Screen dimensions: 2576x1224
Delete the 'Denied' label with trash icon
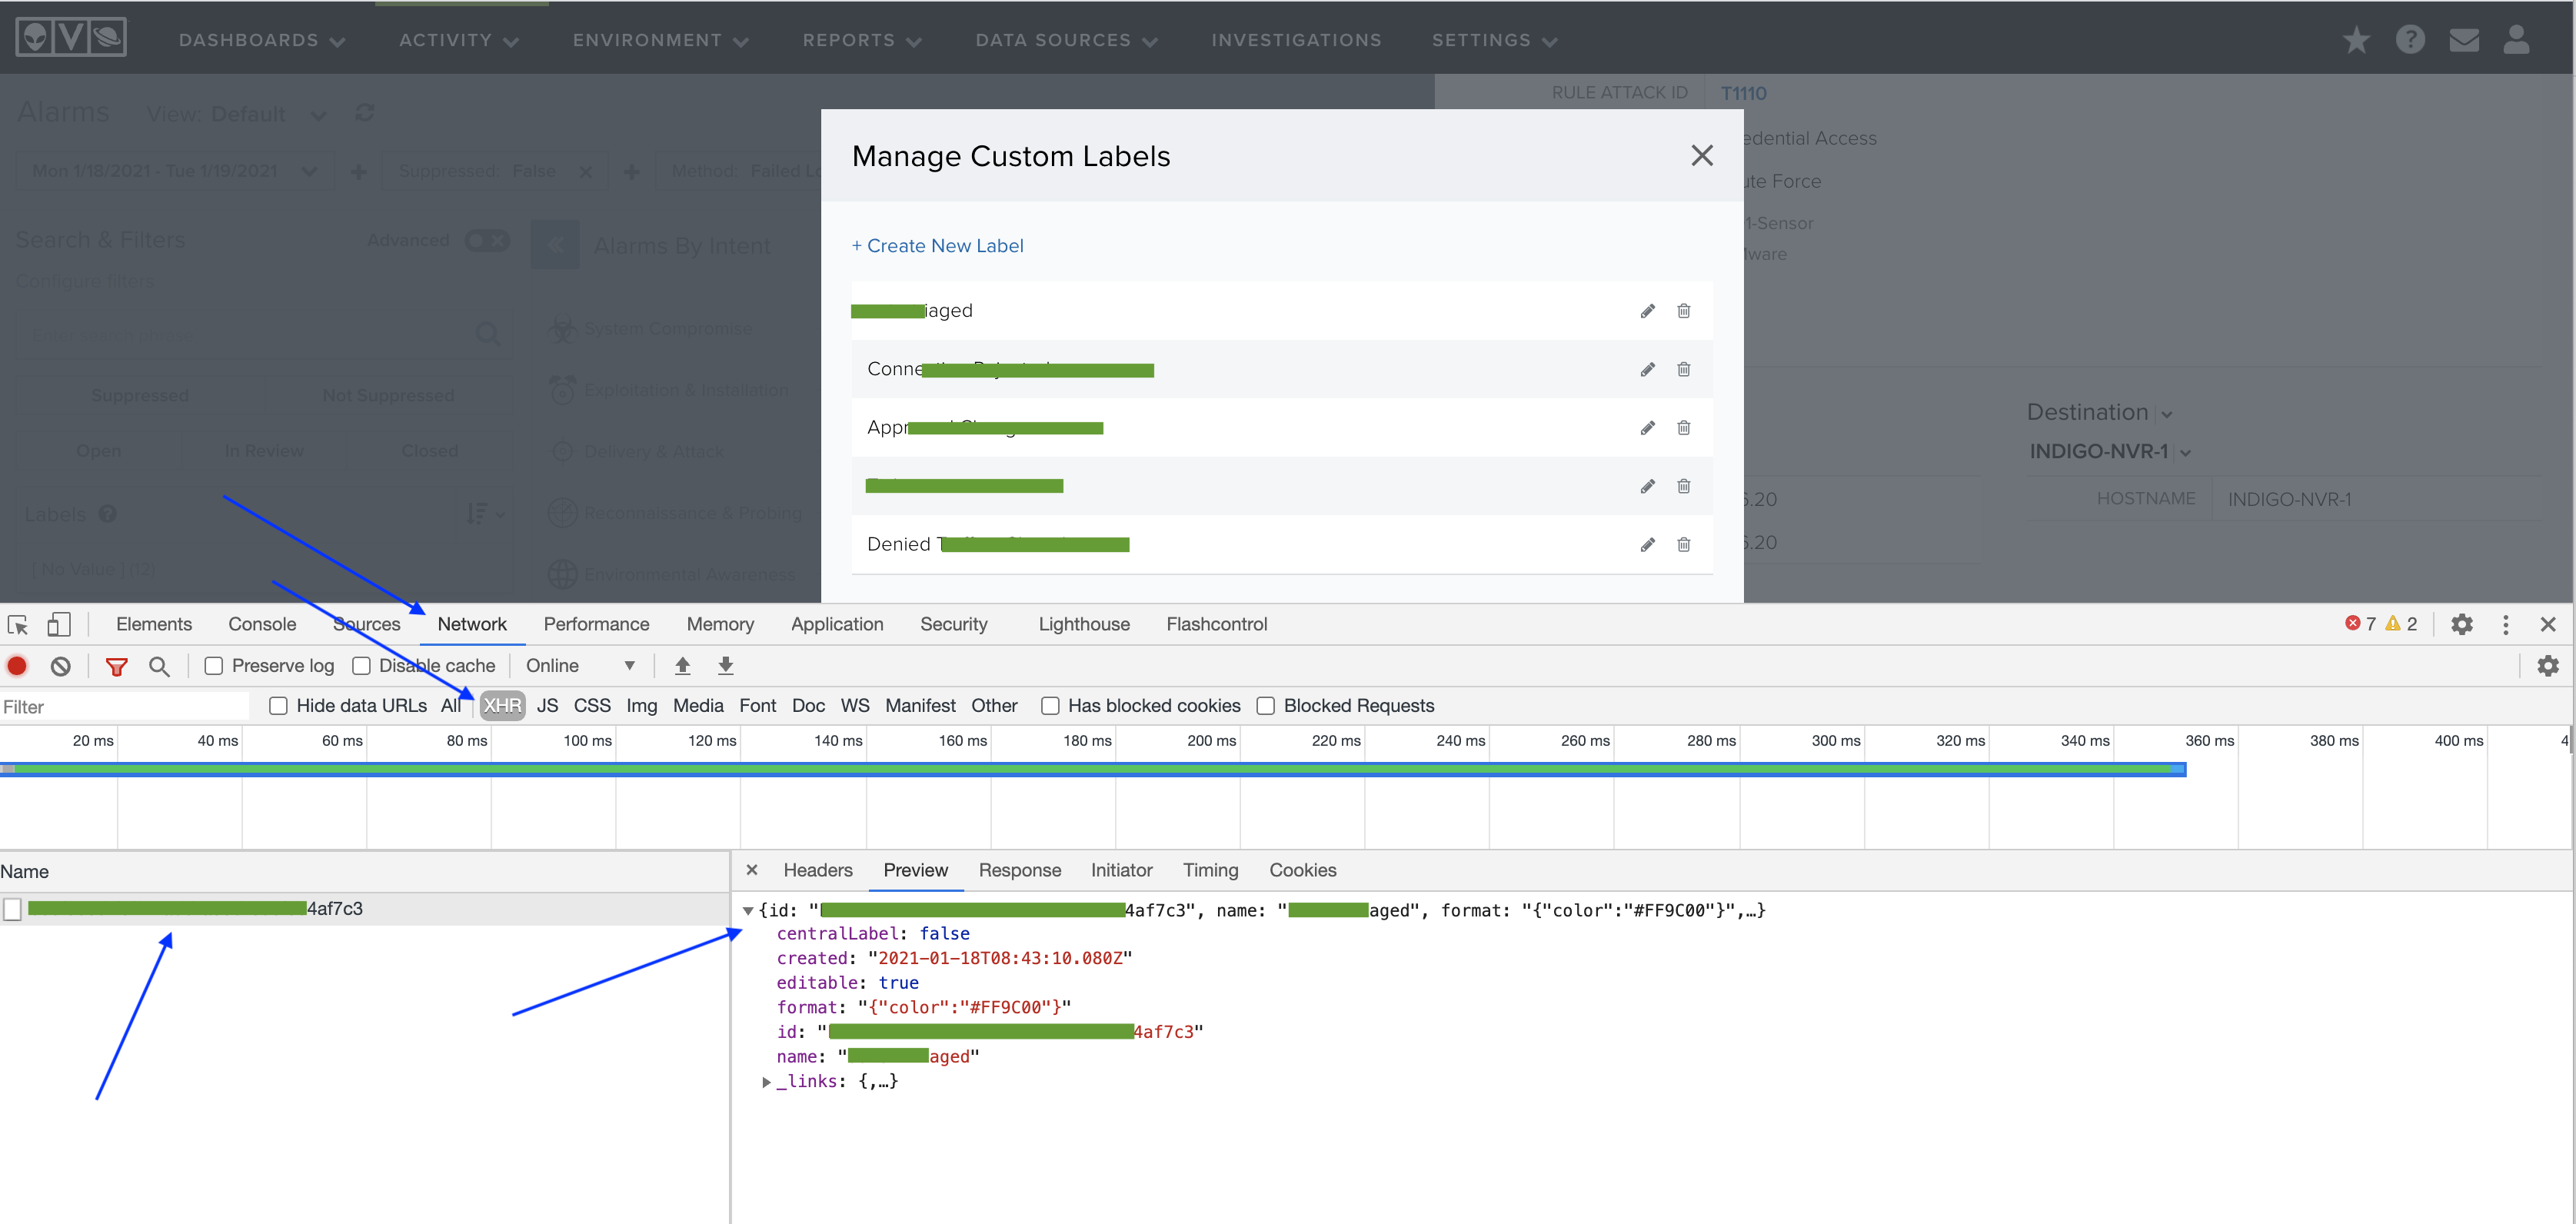[1684, 545]
